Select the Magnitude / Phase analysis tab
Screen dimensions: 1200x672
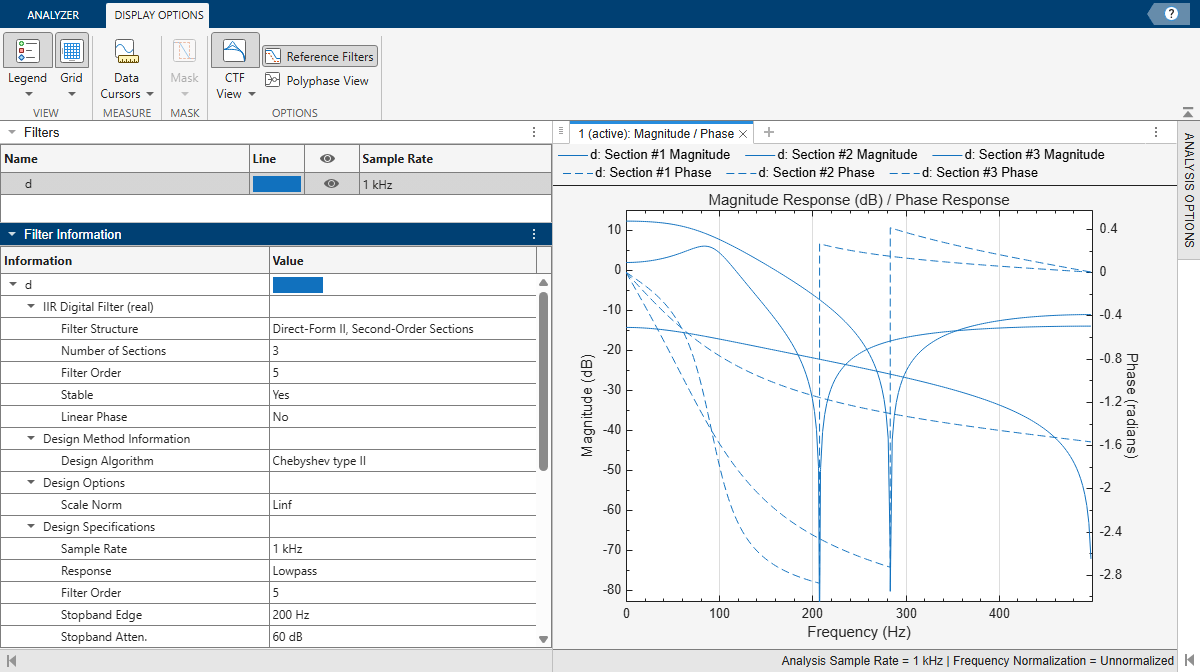661,133
